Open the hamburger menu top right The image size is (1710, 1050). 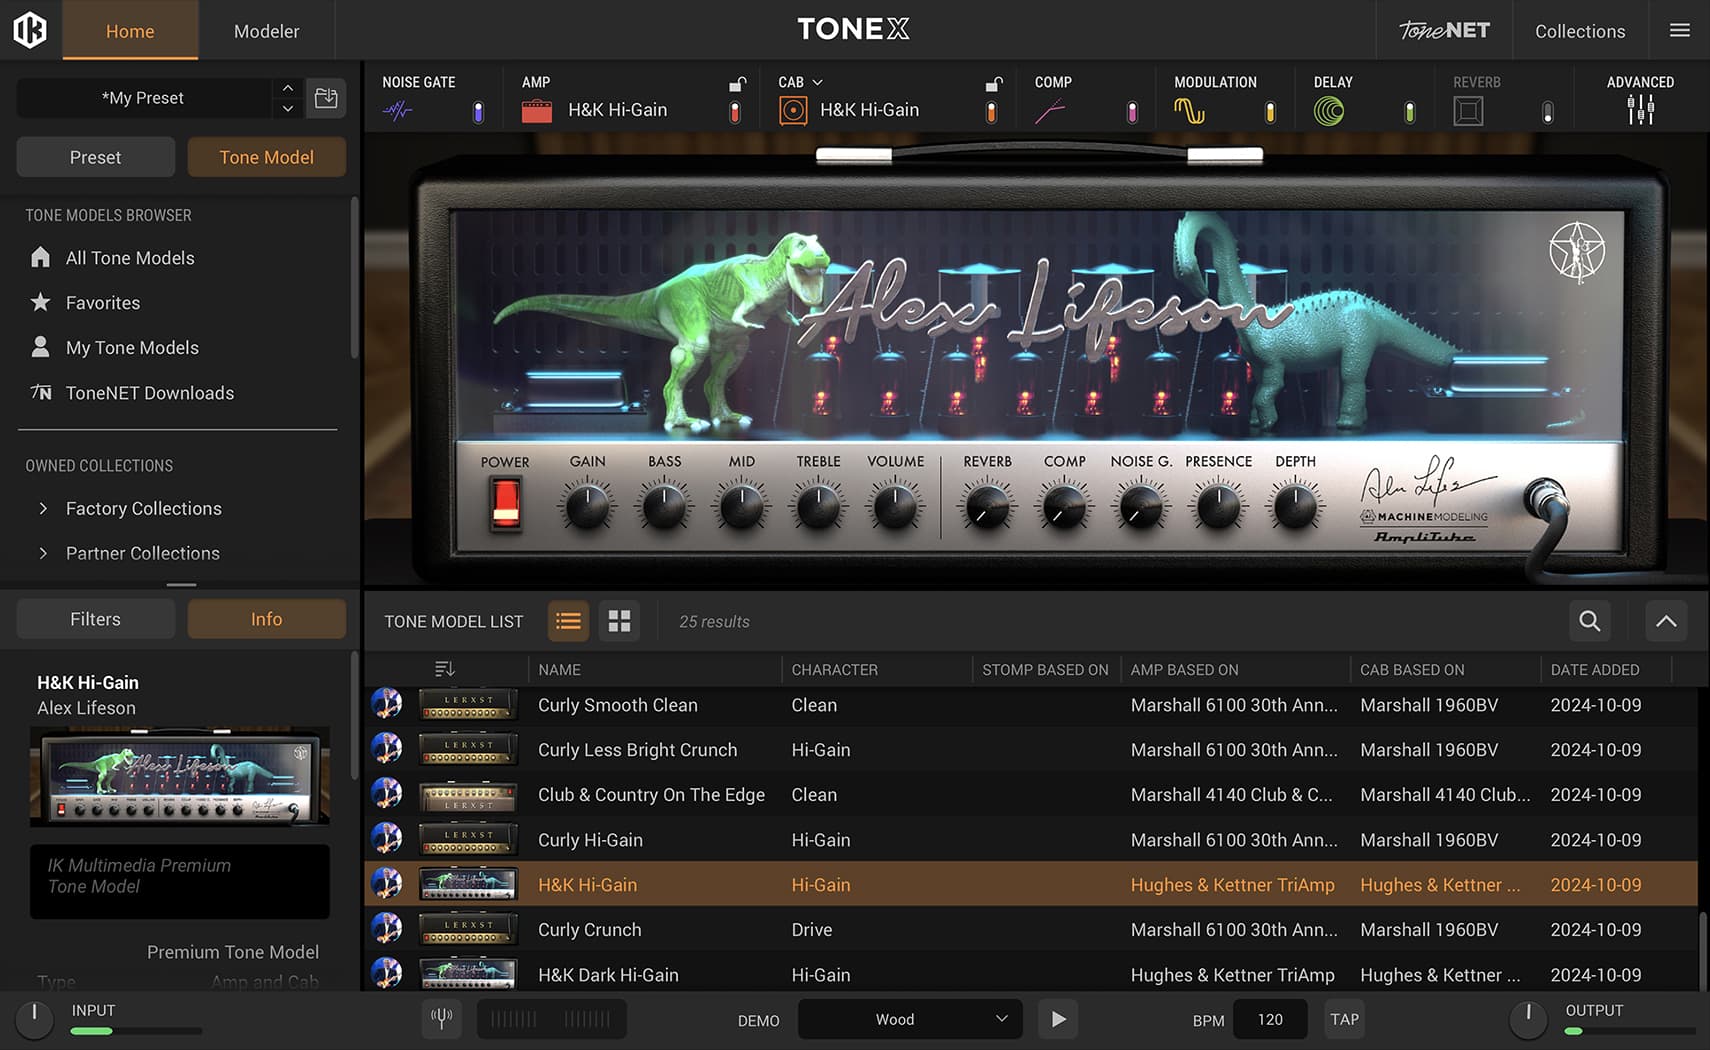tap(1679, 30)
